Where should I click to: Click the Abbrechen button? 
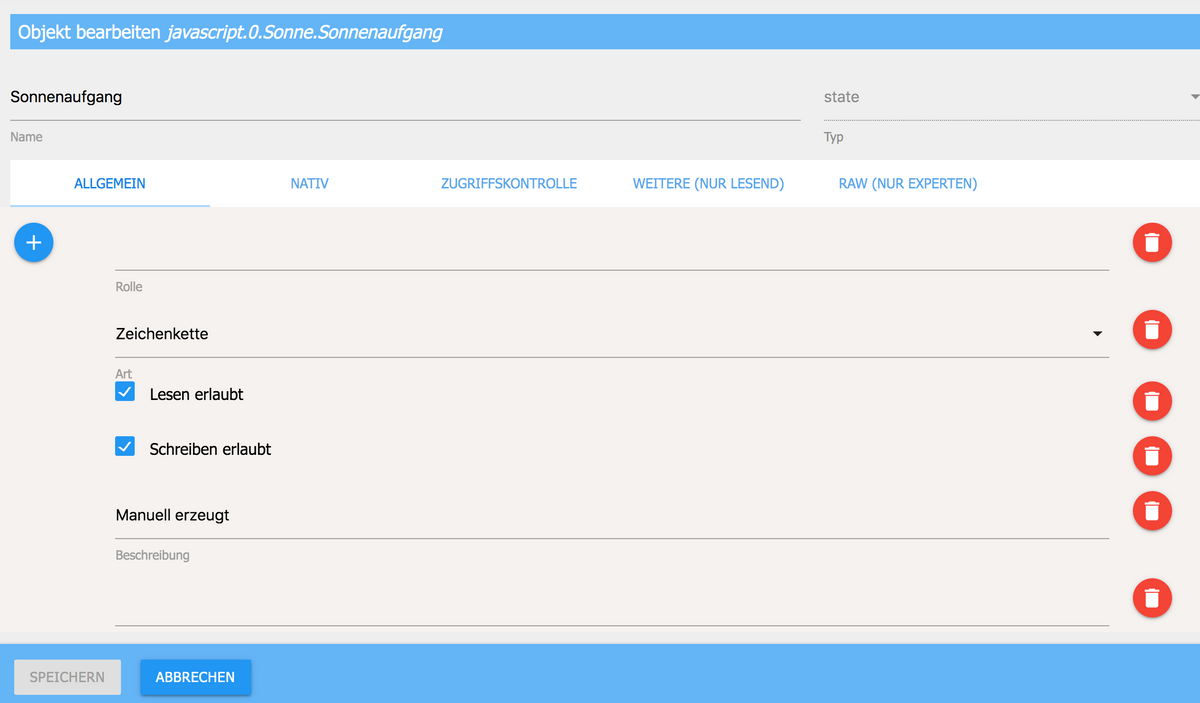pyautogui.click(x=195, y=677)
